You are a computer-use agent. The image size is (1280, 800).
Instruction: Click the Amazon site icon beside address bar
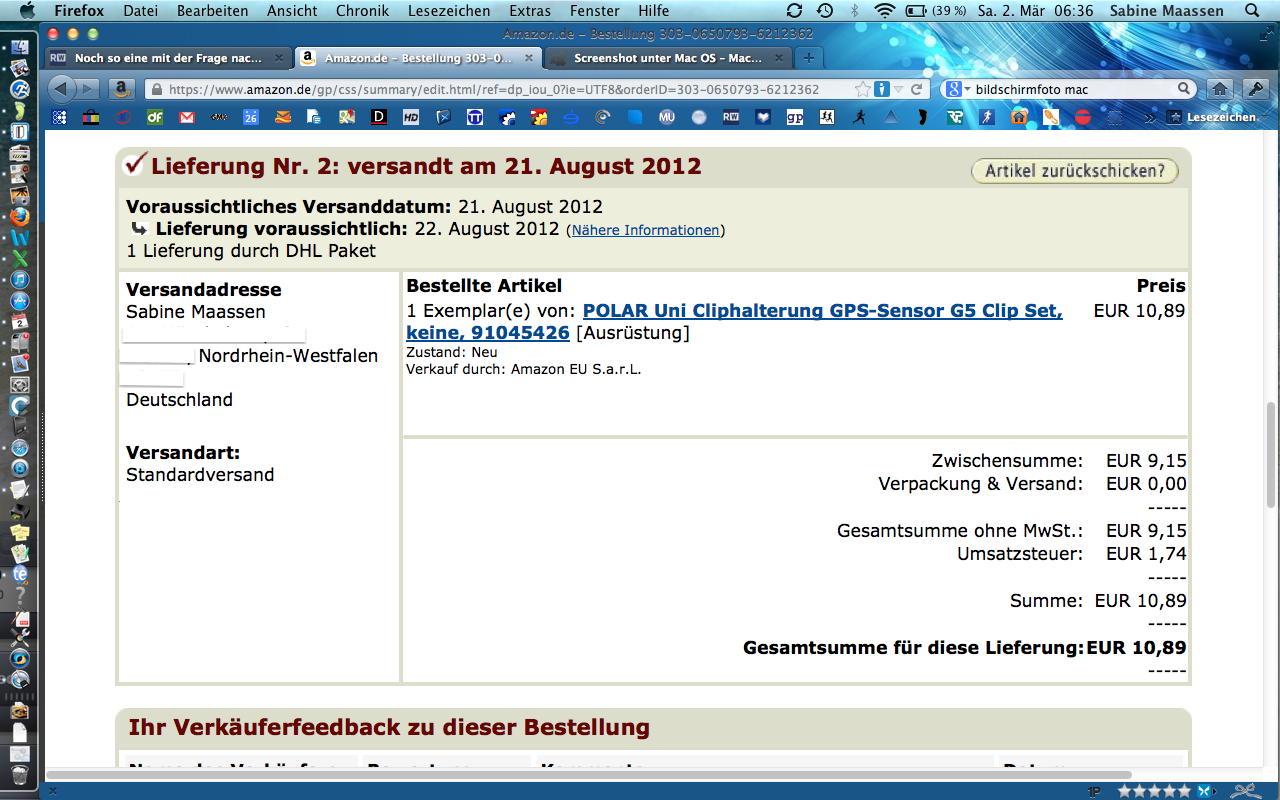tap(122, 89)
